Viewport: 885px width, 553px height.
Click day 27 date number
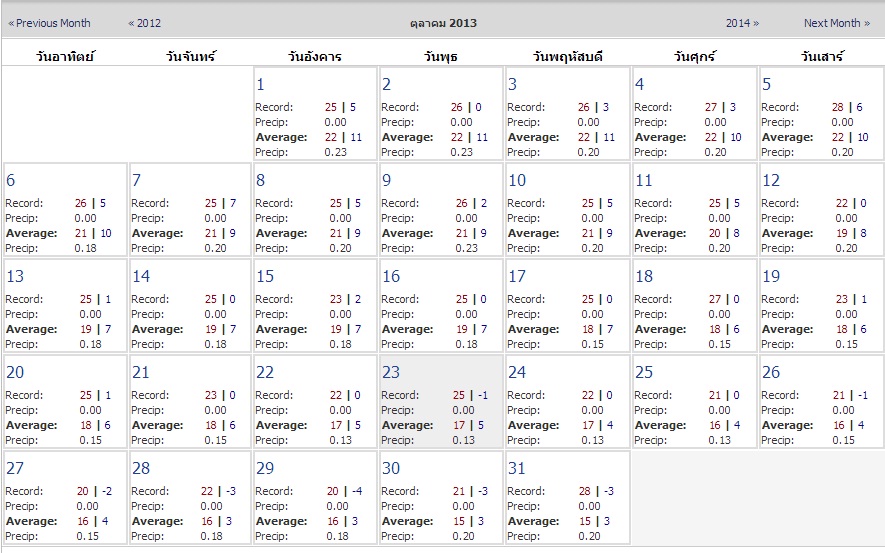(15, 468)
